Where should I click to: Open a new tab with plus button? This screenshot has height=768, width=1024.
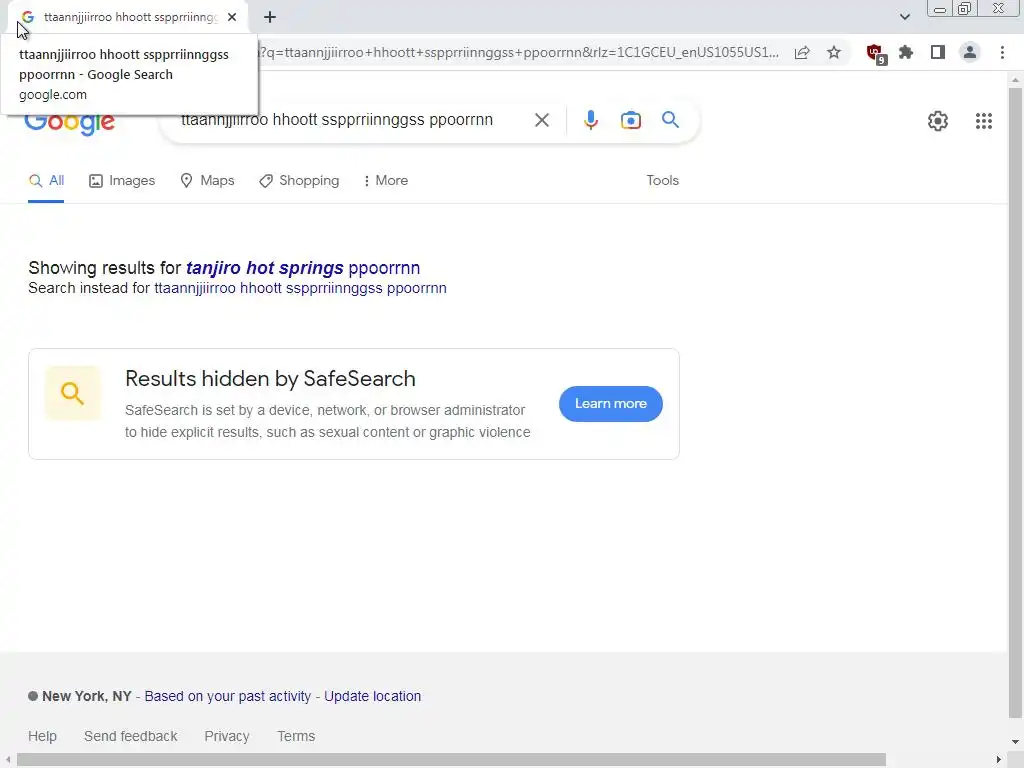[x=270, y=18]
